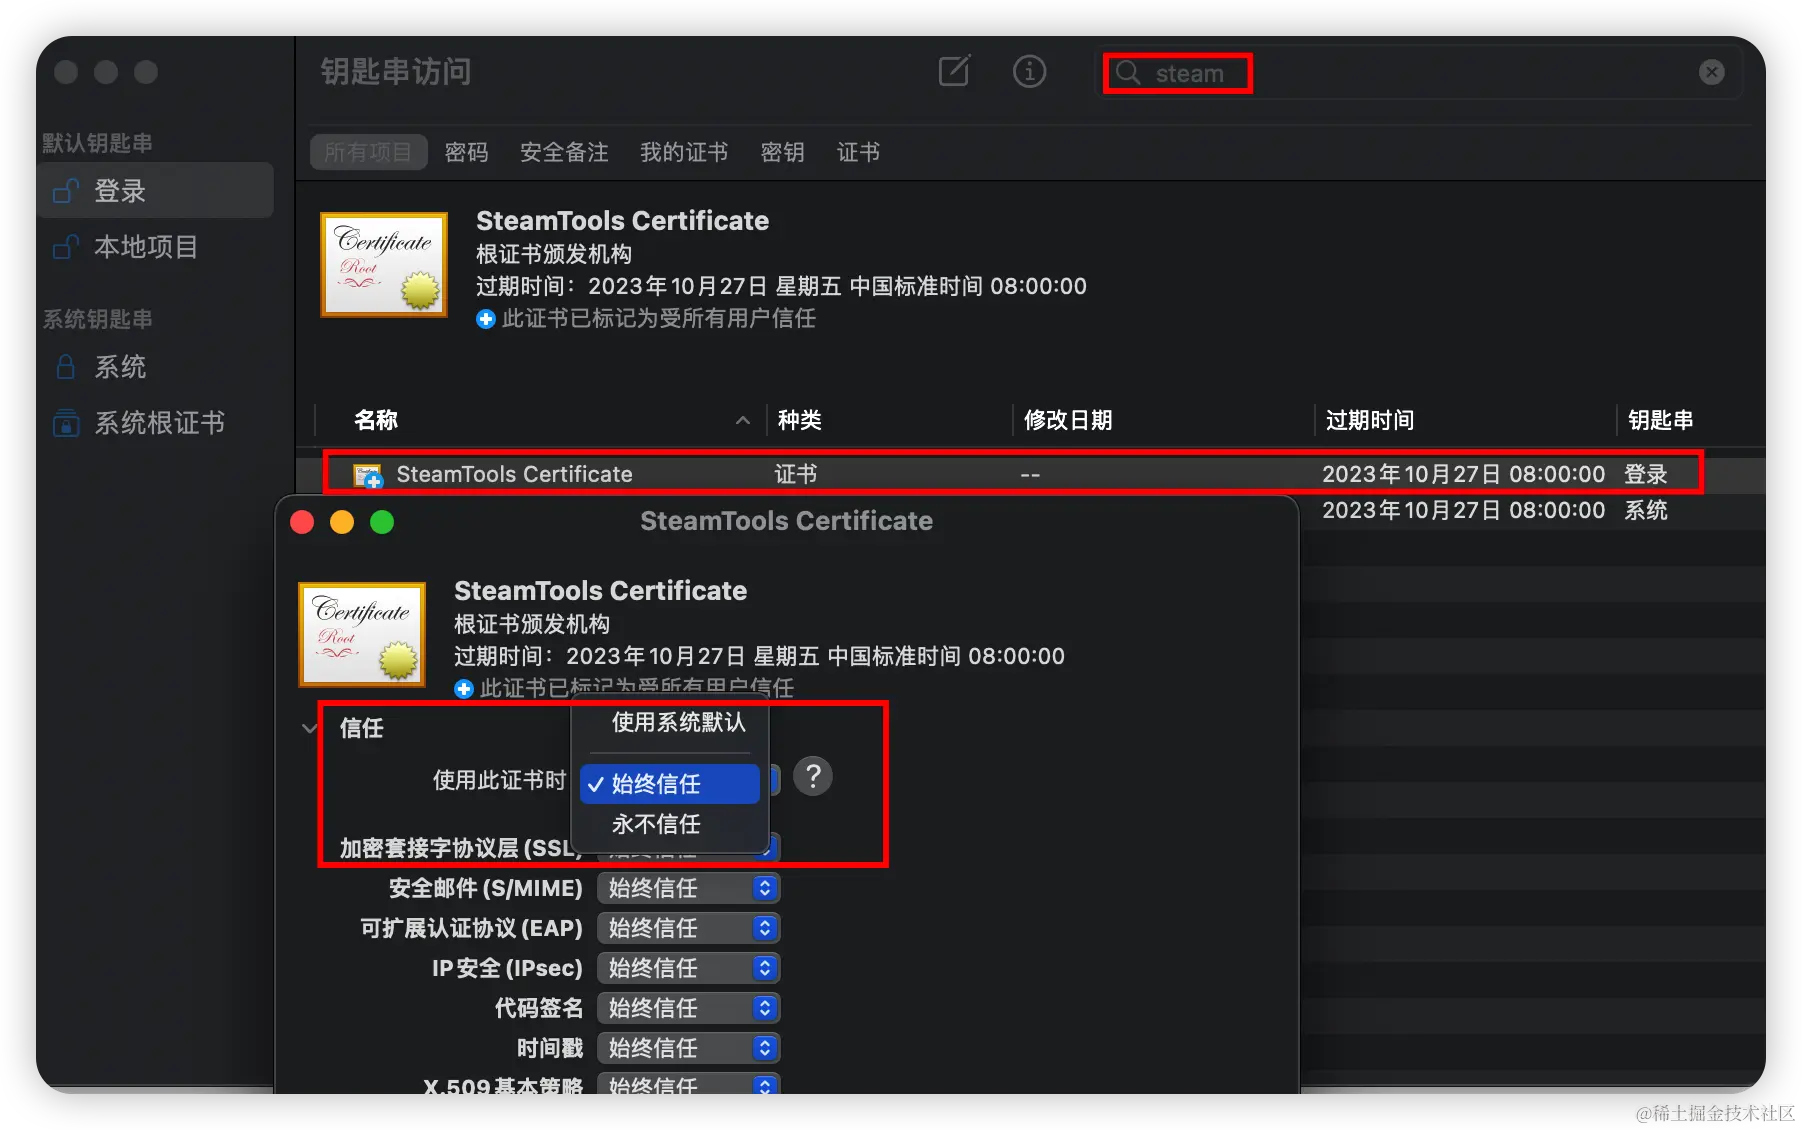Switch to the 密码 tab

click(x=467, y=152)
